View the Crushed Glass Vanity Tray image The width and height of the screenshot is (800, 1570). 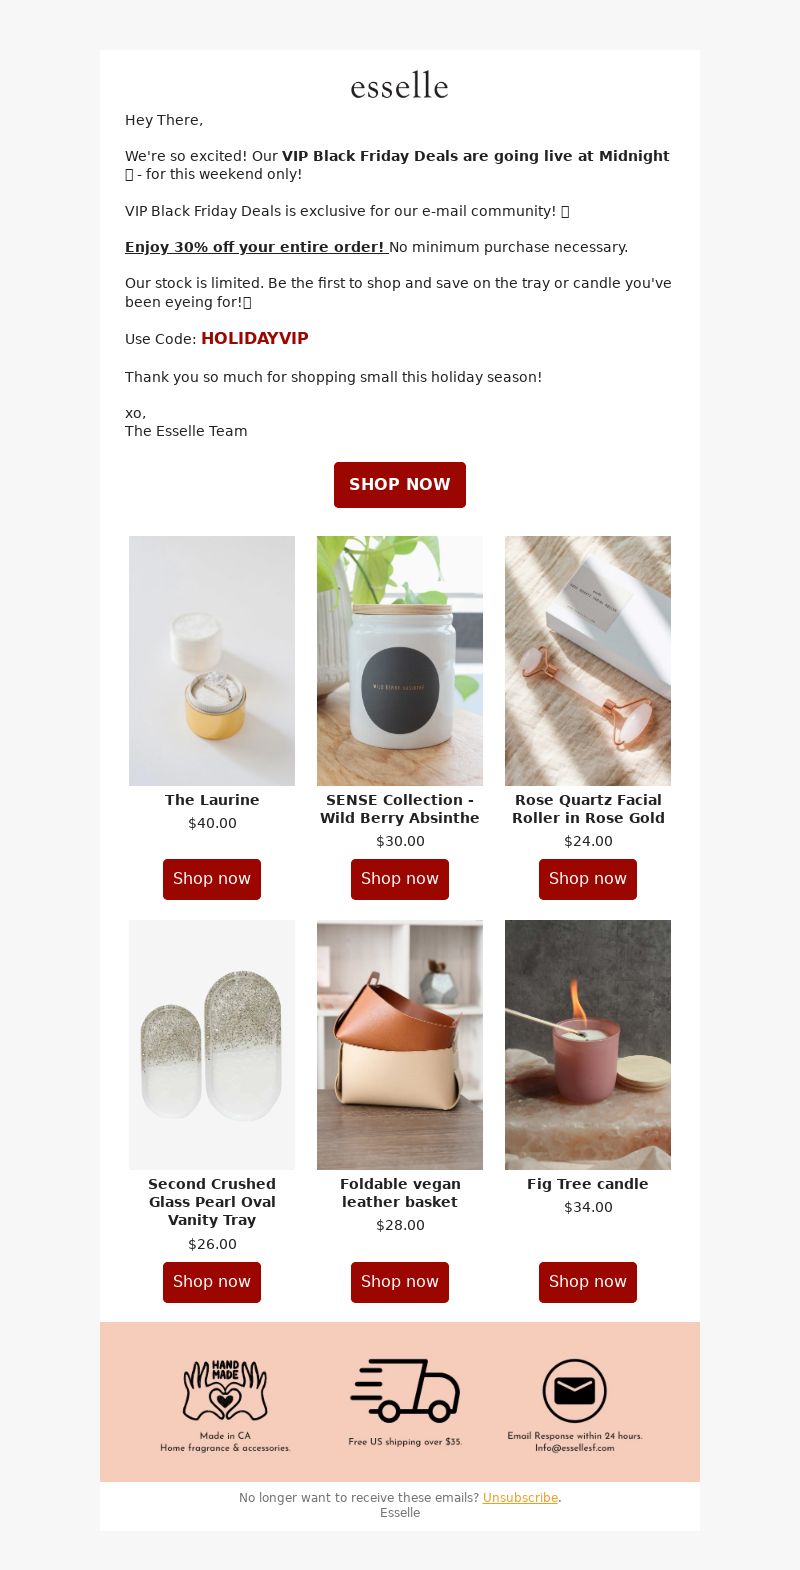(x=212, y=1045)
